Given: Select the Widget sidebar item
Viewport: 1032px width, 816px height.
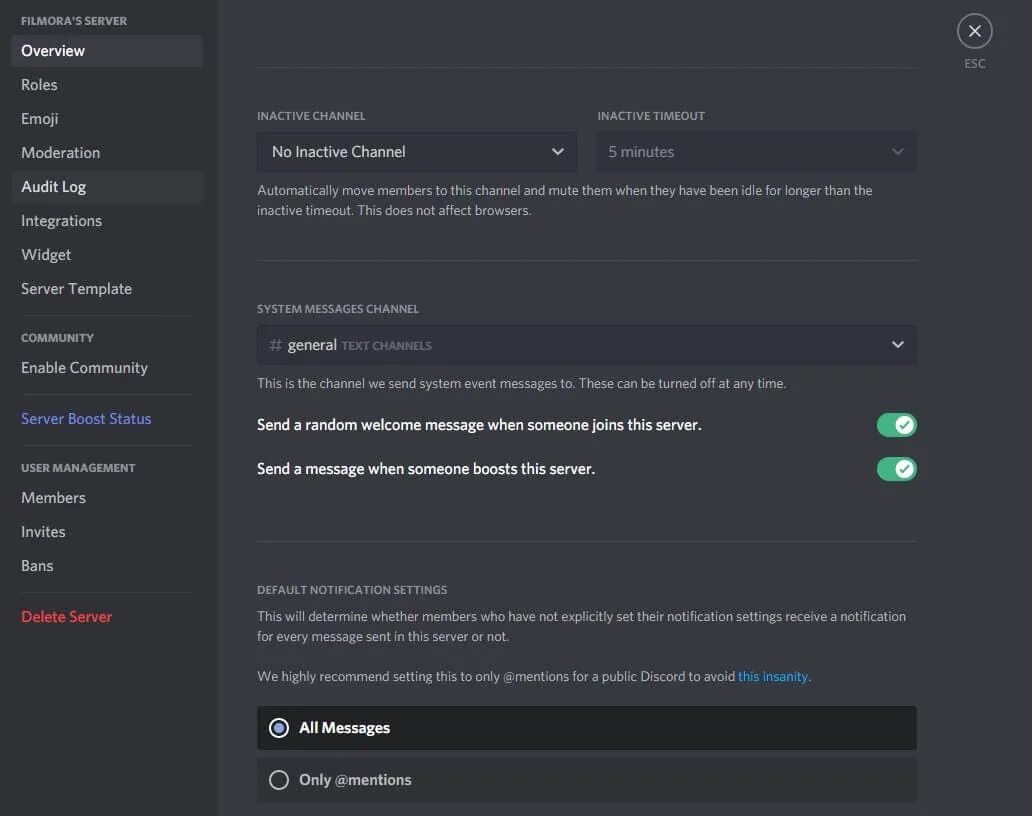Looking at the screenshot, I should [47, 255].
